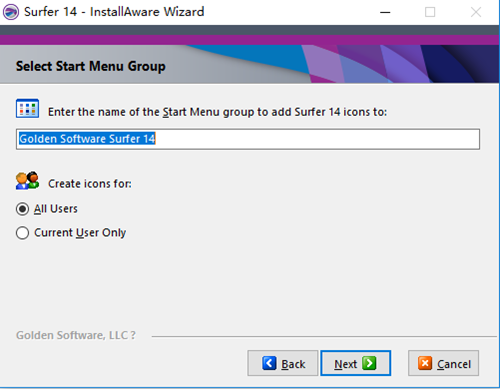Proceed with the Next button

(355, 363)
